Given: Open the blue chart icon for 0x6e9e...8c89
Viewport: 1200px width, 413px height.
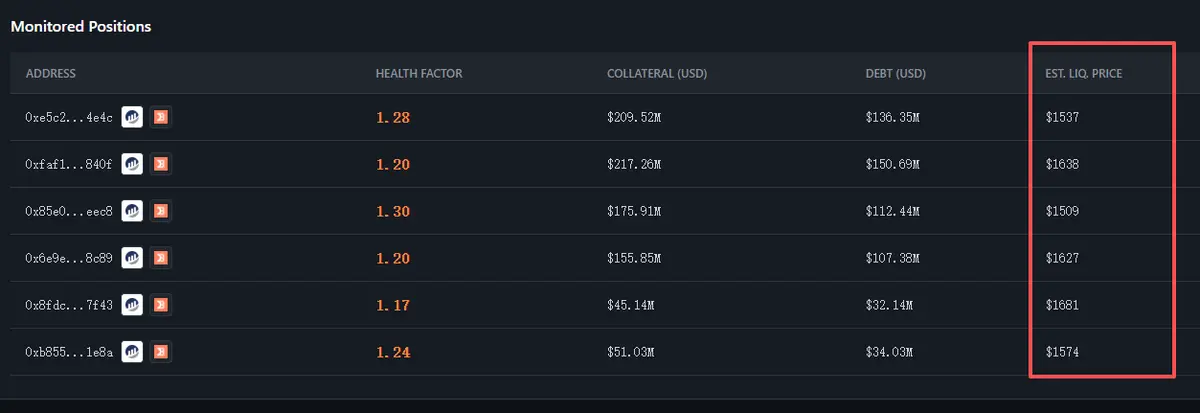Looking at the screenshot, I should (132, 258).
